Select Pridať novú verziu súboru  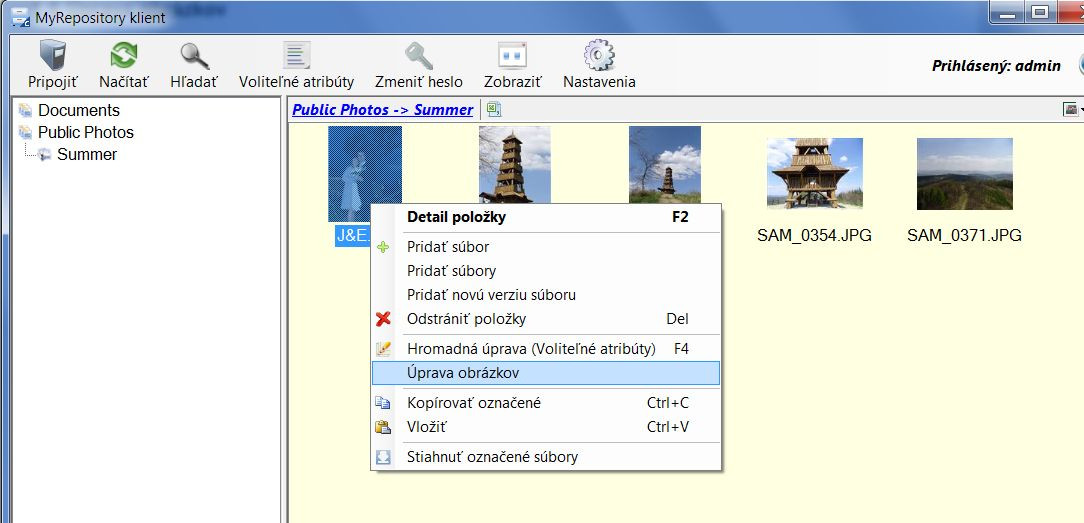point(546,295)
